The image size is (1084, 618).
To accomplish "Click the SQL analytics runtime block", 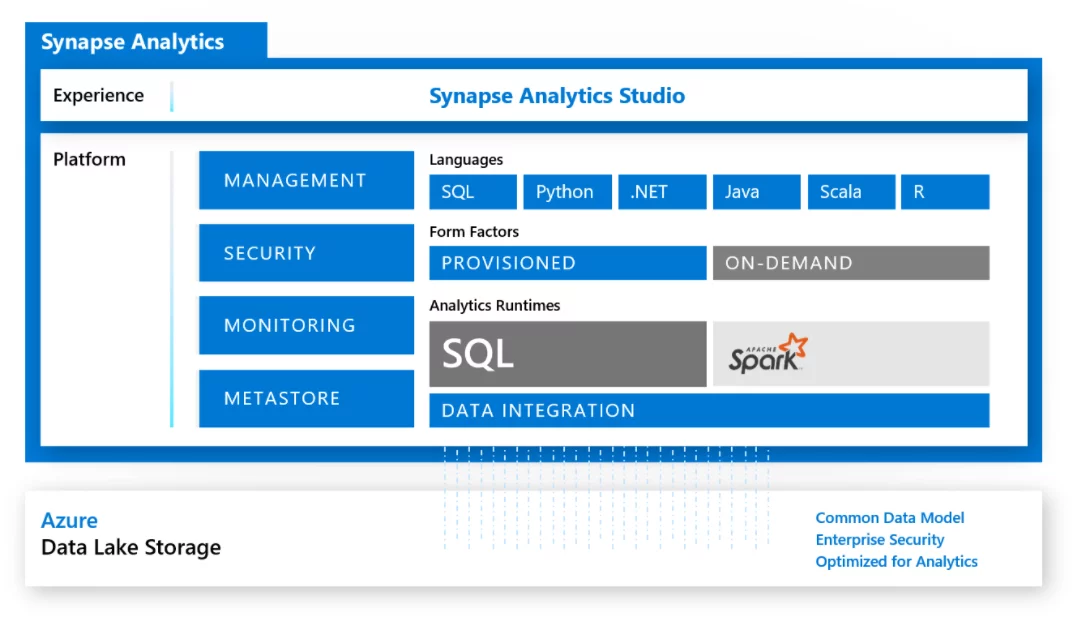I will 568,353.
